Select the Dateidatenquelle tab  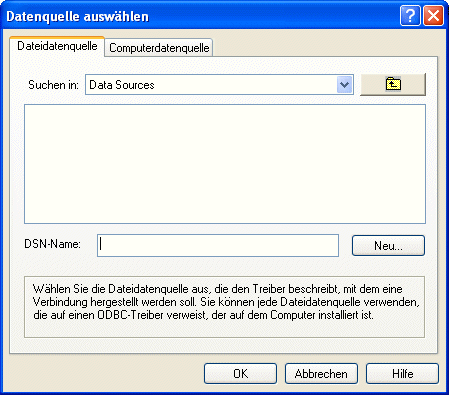click(x=57, y=46)
